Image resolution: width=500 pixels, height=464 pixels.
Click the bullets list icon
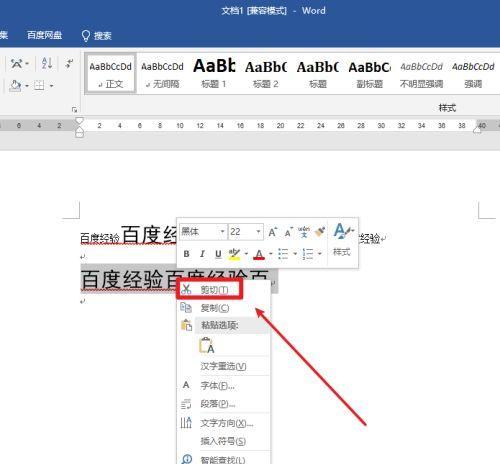click(x=283, y=254)
